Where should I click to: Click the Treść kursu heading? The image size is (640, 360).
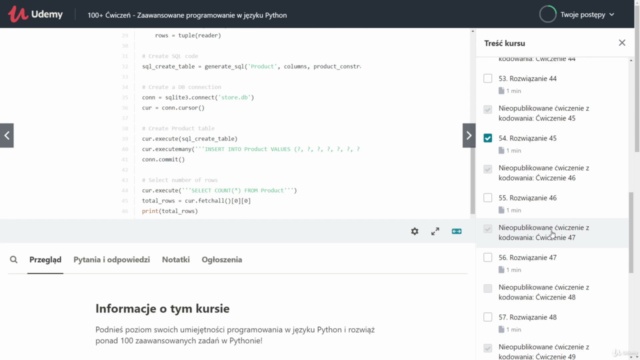[x=504, y=43]
